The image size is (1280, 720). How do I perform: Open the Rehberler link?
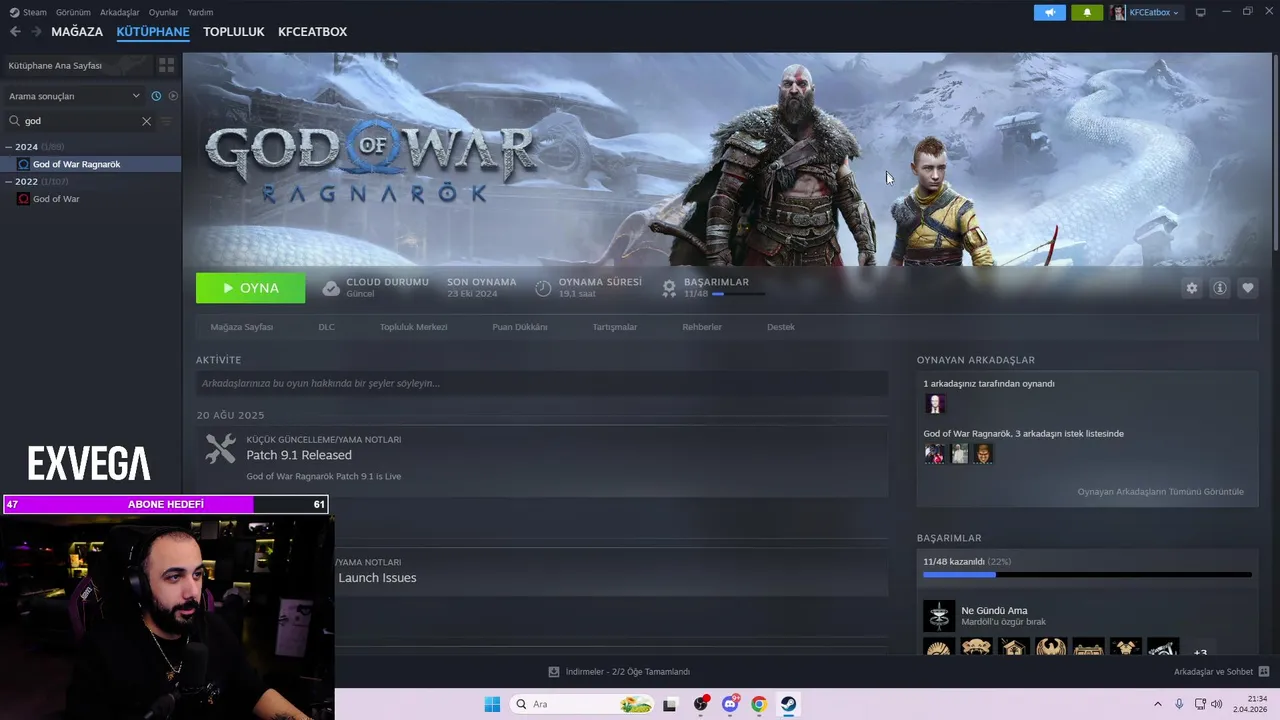click(x=702, y=327)
